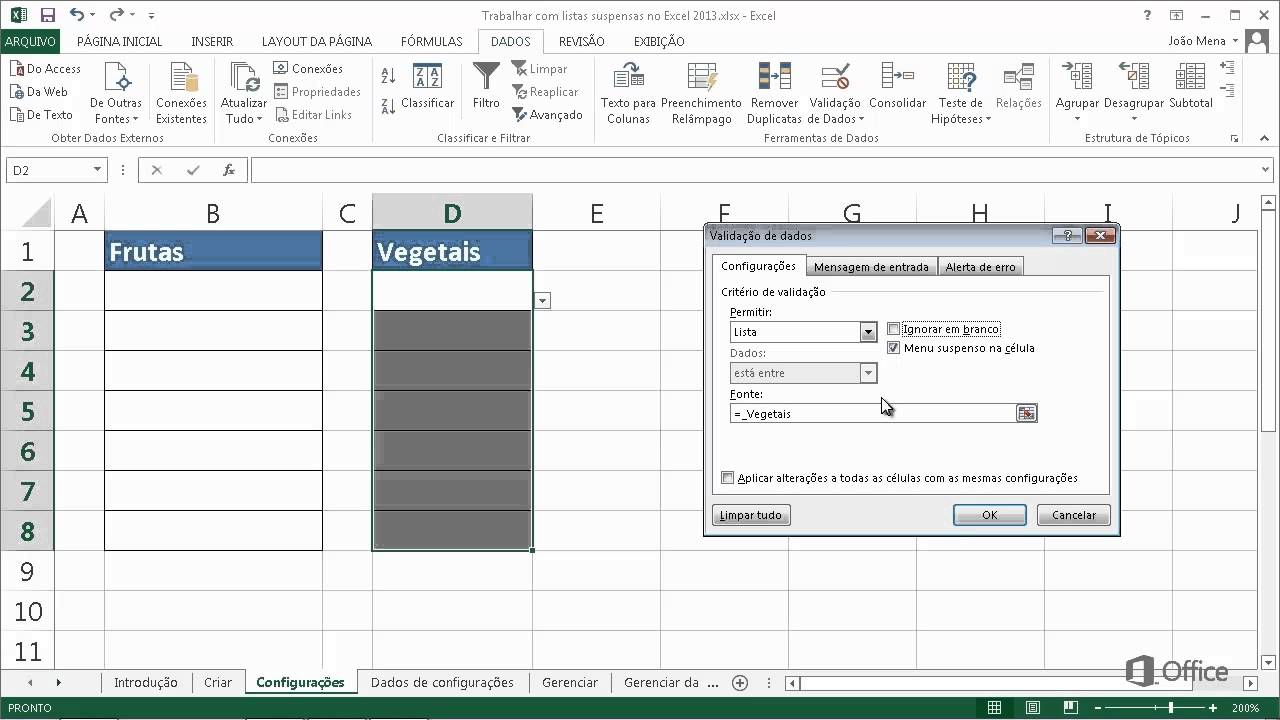This screenshot has height=720, width=1280.
Task: Click the Save icon in quick access toolbar
Action: point(48,15)
